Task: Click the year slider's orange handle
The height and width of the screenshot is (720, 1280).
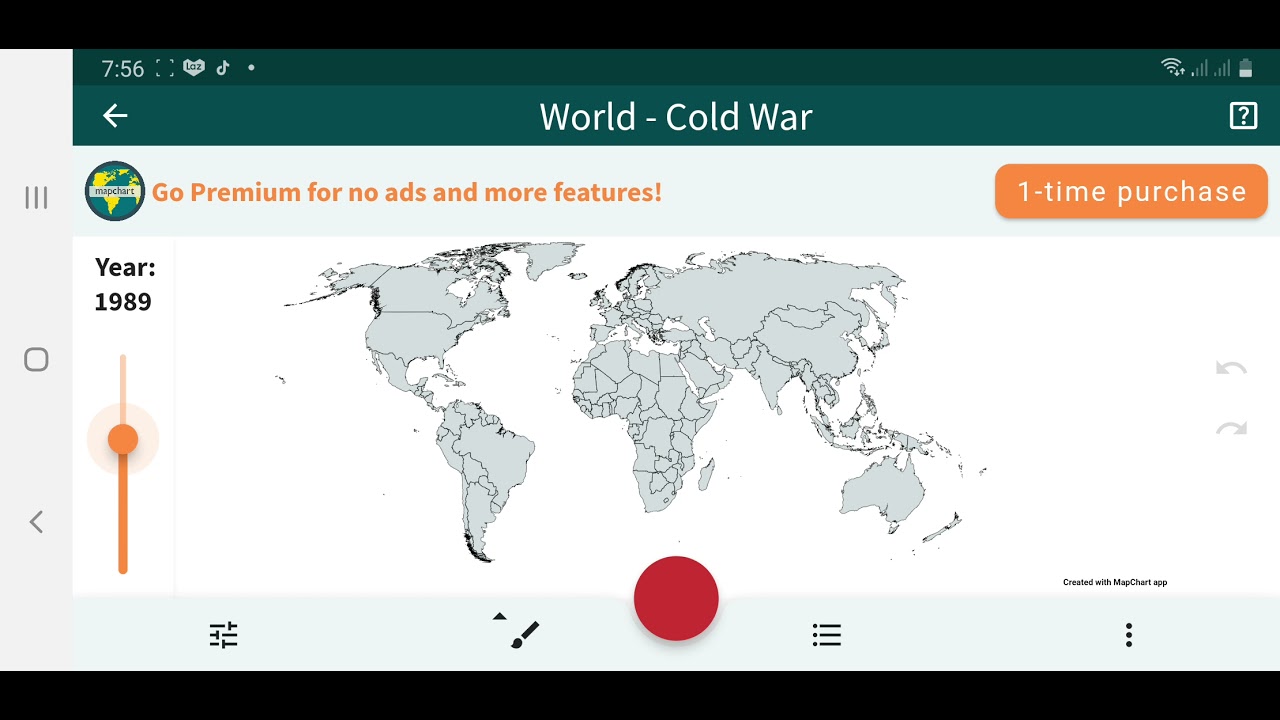Action: tap(123, 439)
